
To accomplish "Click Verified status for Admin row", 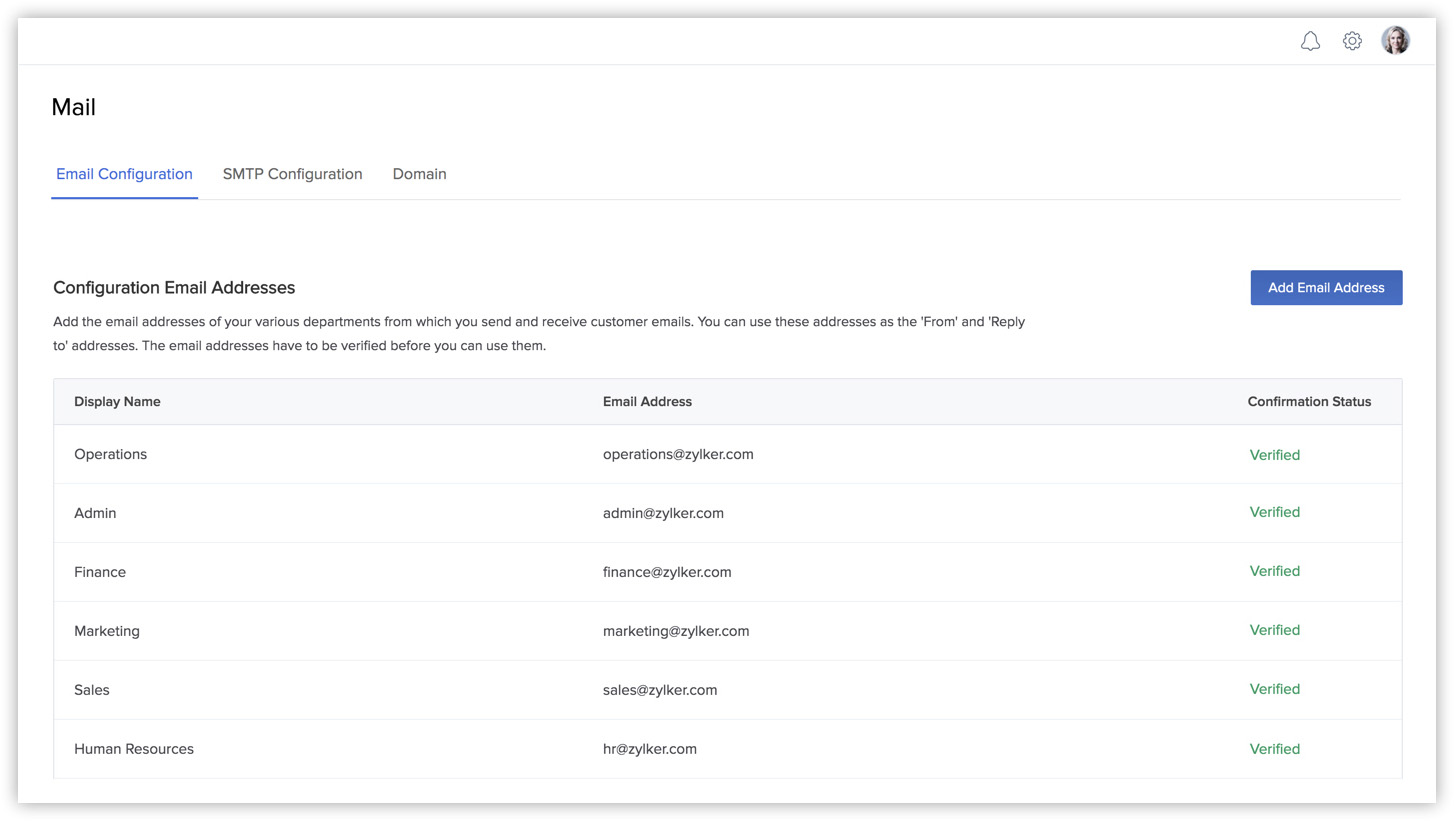I will click(x=1275, y=512).
